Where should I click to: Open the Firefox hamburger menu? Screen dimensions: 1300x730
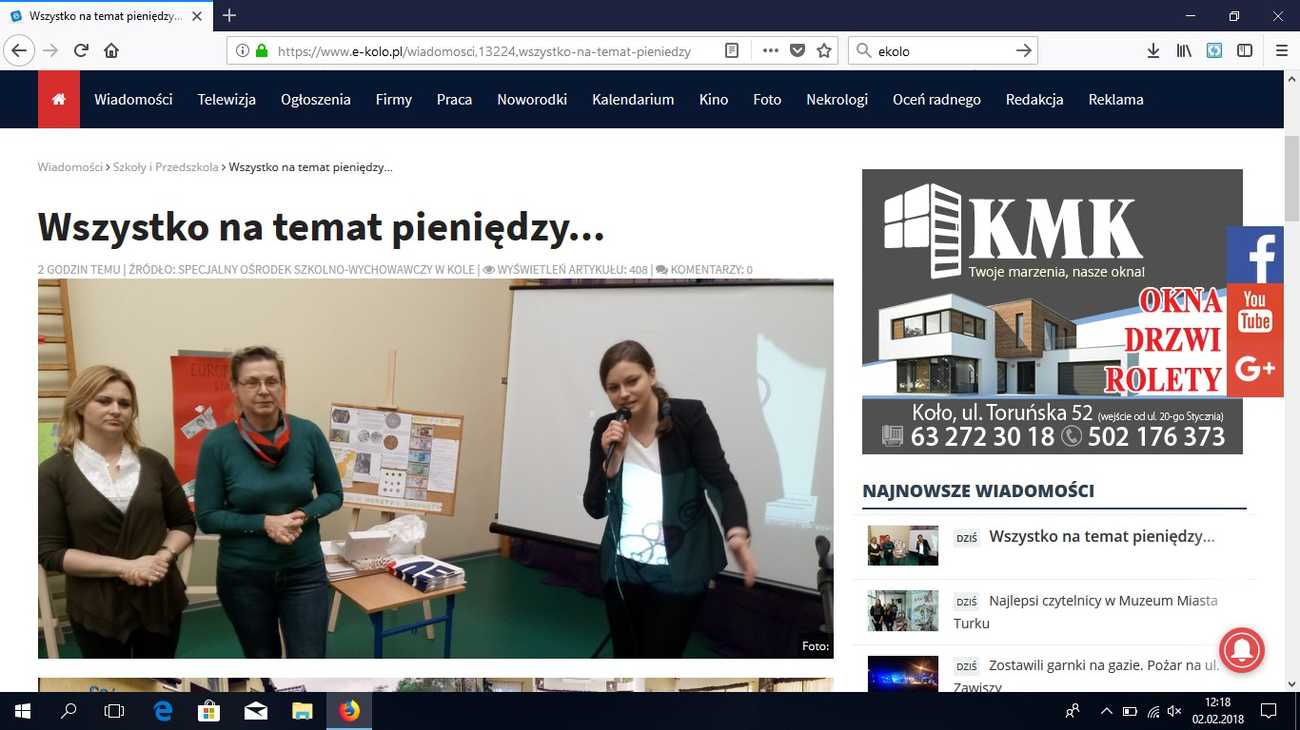point(1281,50)
